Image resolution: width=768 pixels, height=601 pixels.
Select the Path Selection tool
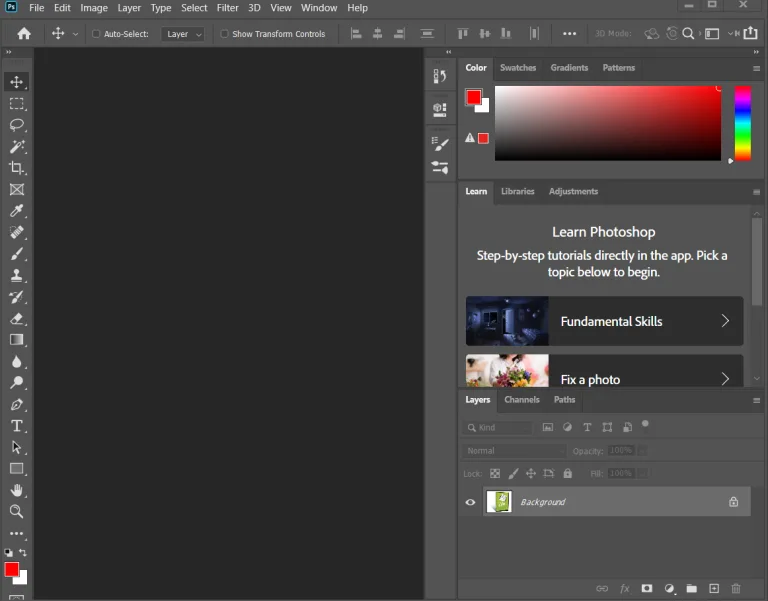[x=17, y=447]
